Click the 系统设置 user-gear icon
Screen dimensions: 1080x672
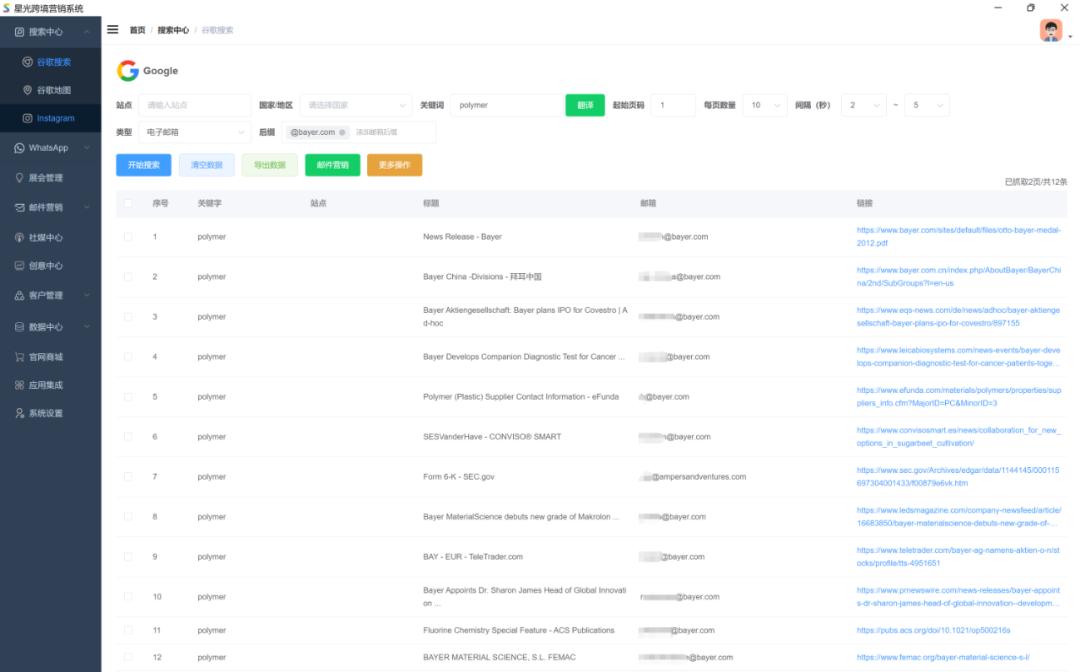click(x=19, y=413)
